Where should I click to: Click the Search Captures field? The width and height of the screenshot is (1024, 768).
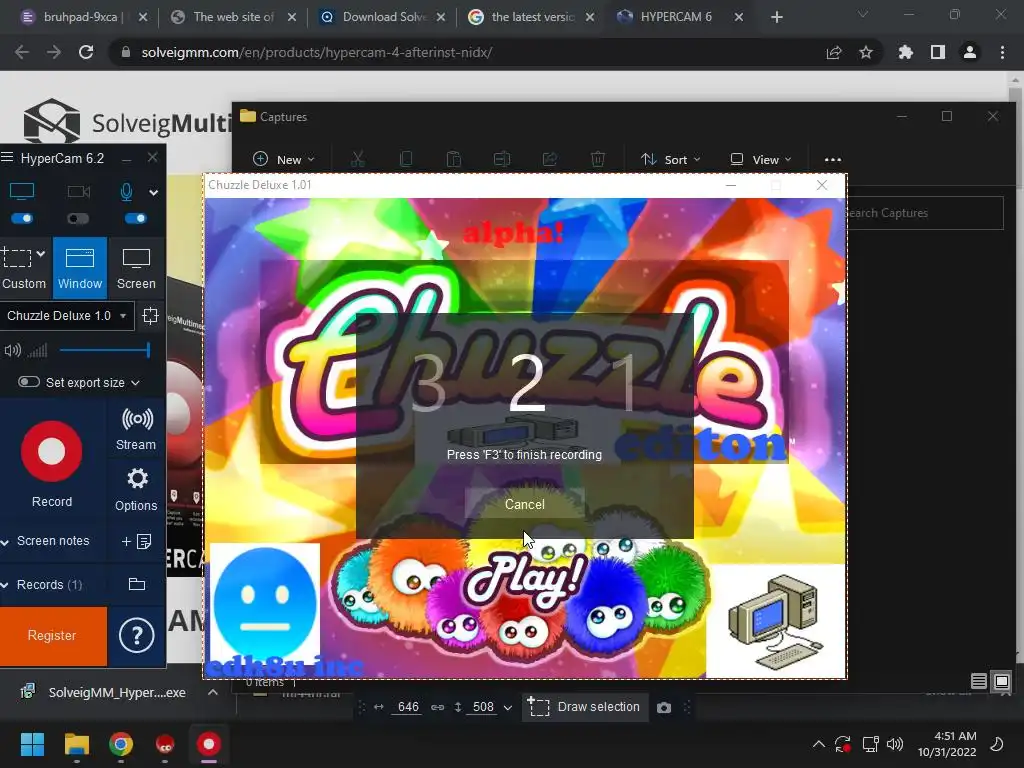(x=925, y=213)
